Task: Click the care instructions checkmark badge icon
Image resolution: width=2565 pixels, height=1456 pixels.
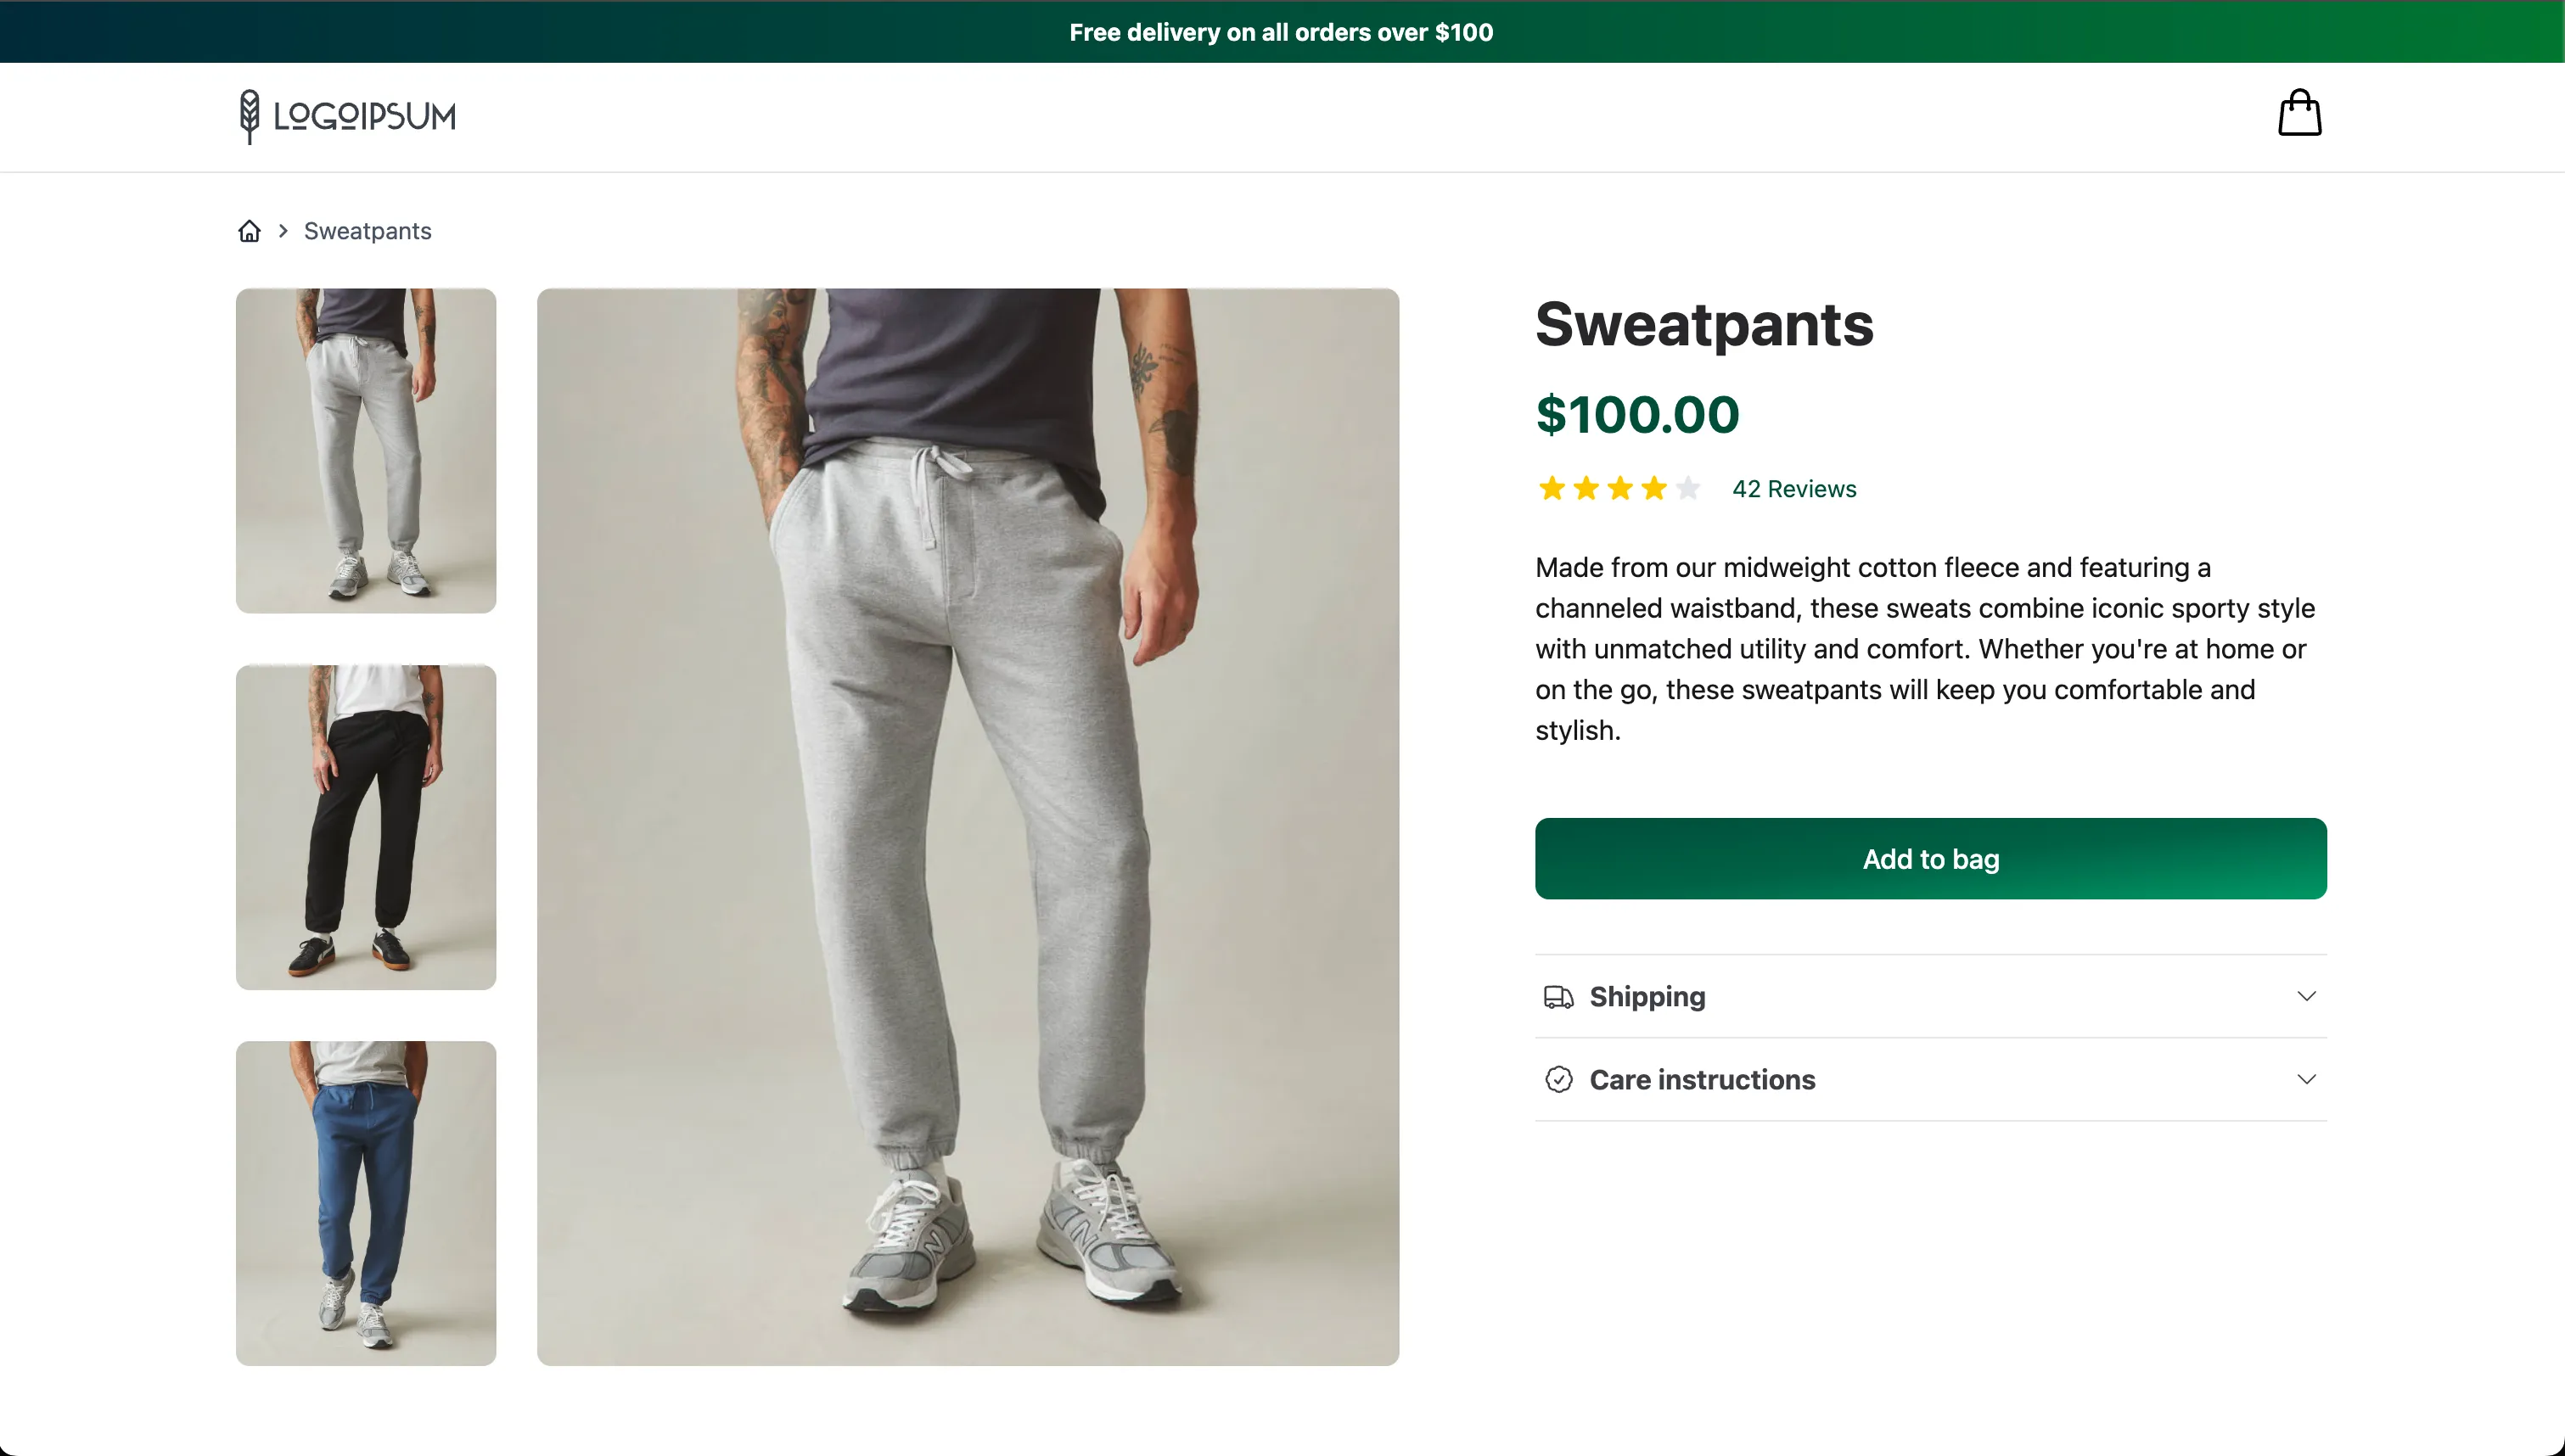Action: [x=1558, y=1080]
